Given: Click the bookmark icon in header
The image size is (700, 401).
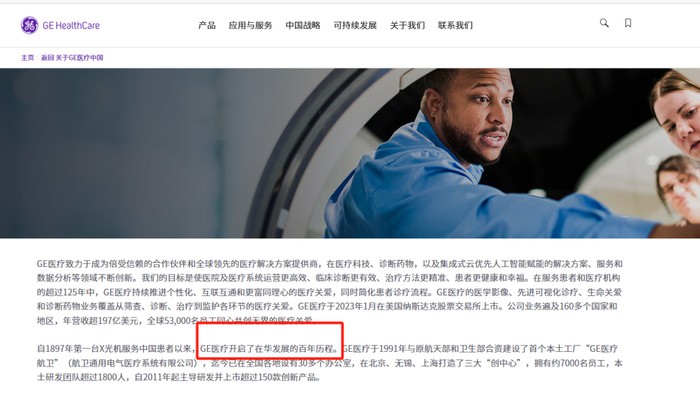Looking at the screenshot, I should (628, 23).
